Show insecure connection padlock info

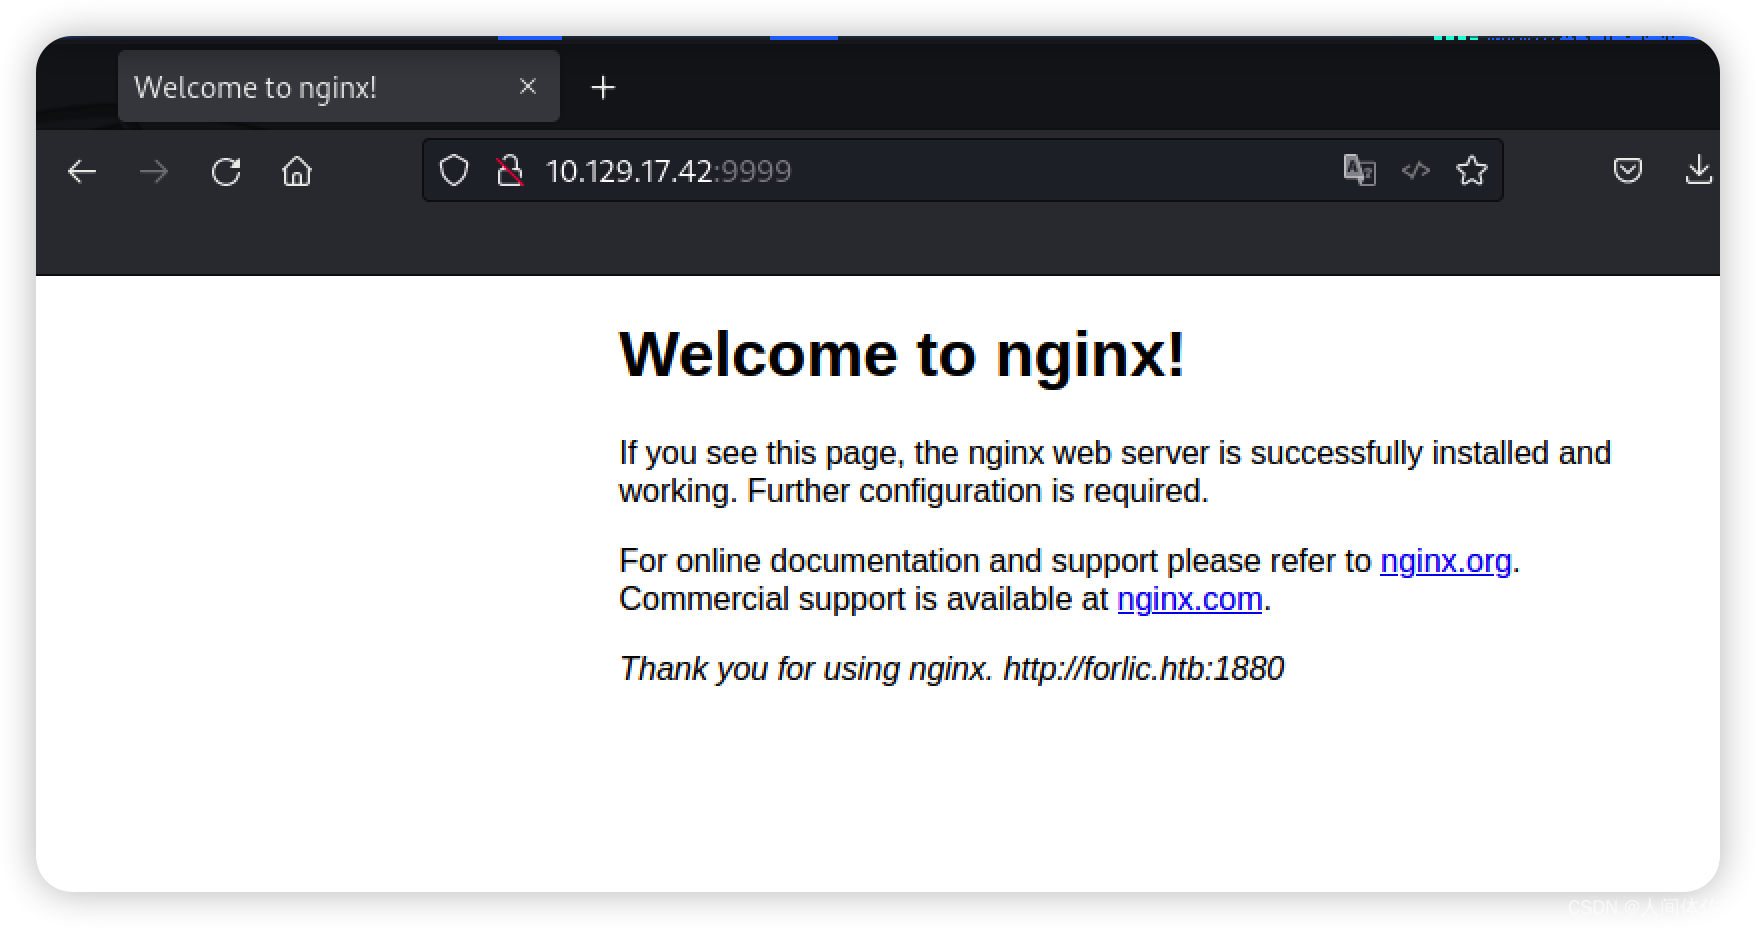[x=510, y=171]
